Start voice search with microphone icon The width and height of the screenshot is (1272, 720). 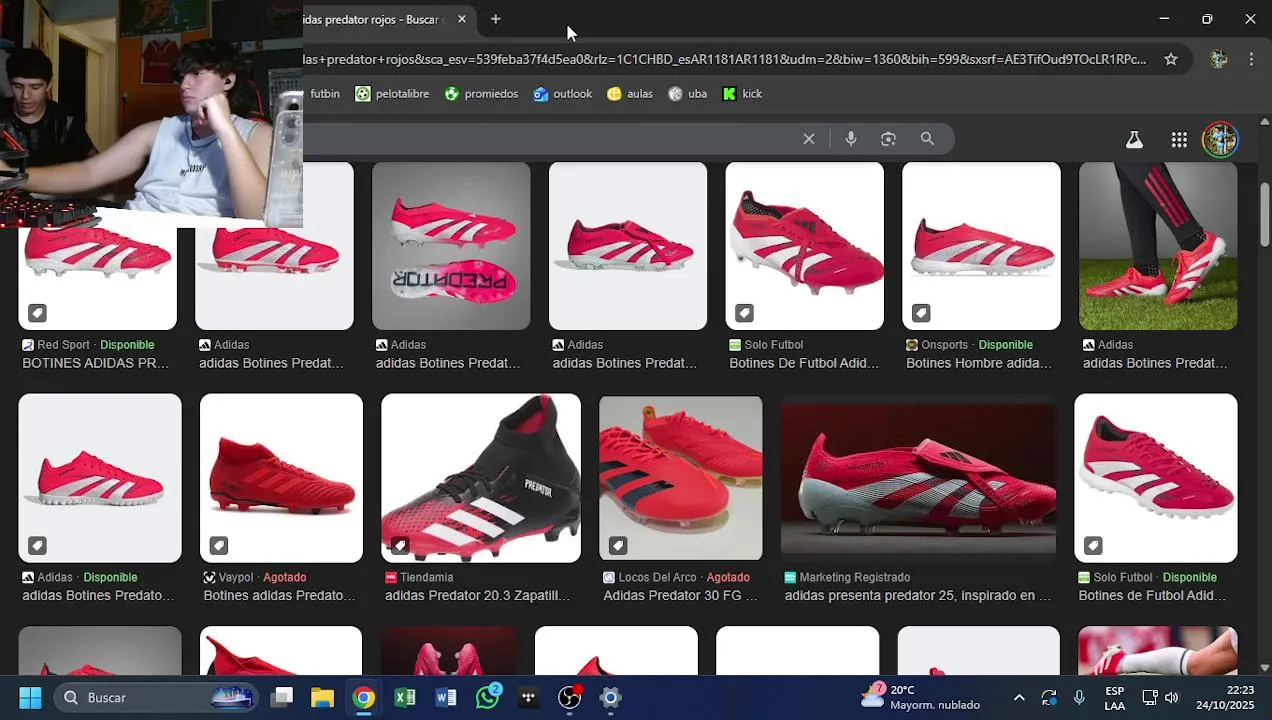pos(851,139)
